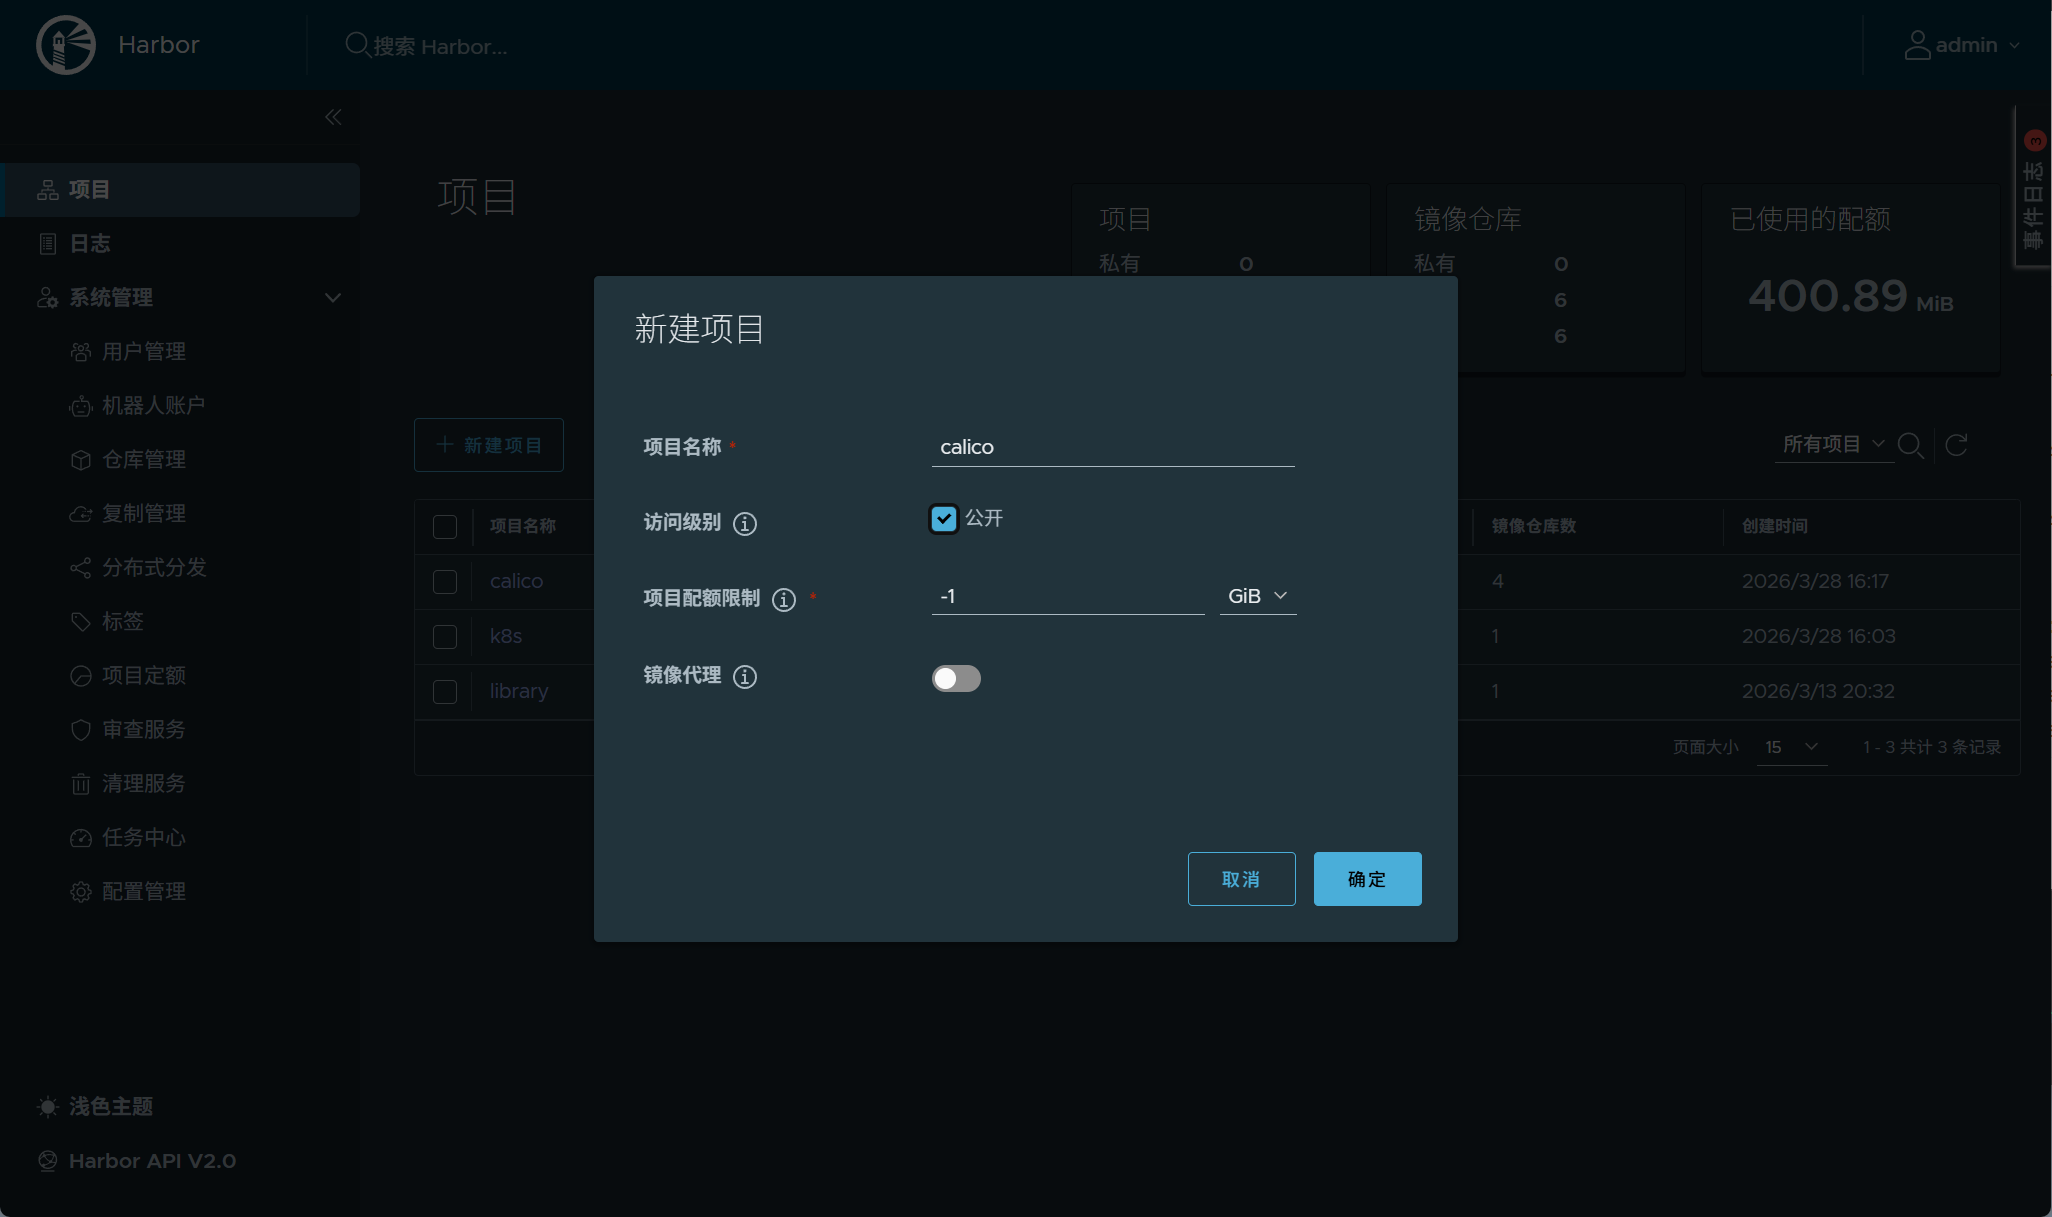This screenshot has height=1217, width=2052.
Task: Click the 确定 button in dialog
Action: pyautogui.click(x=1367, y=879)
